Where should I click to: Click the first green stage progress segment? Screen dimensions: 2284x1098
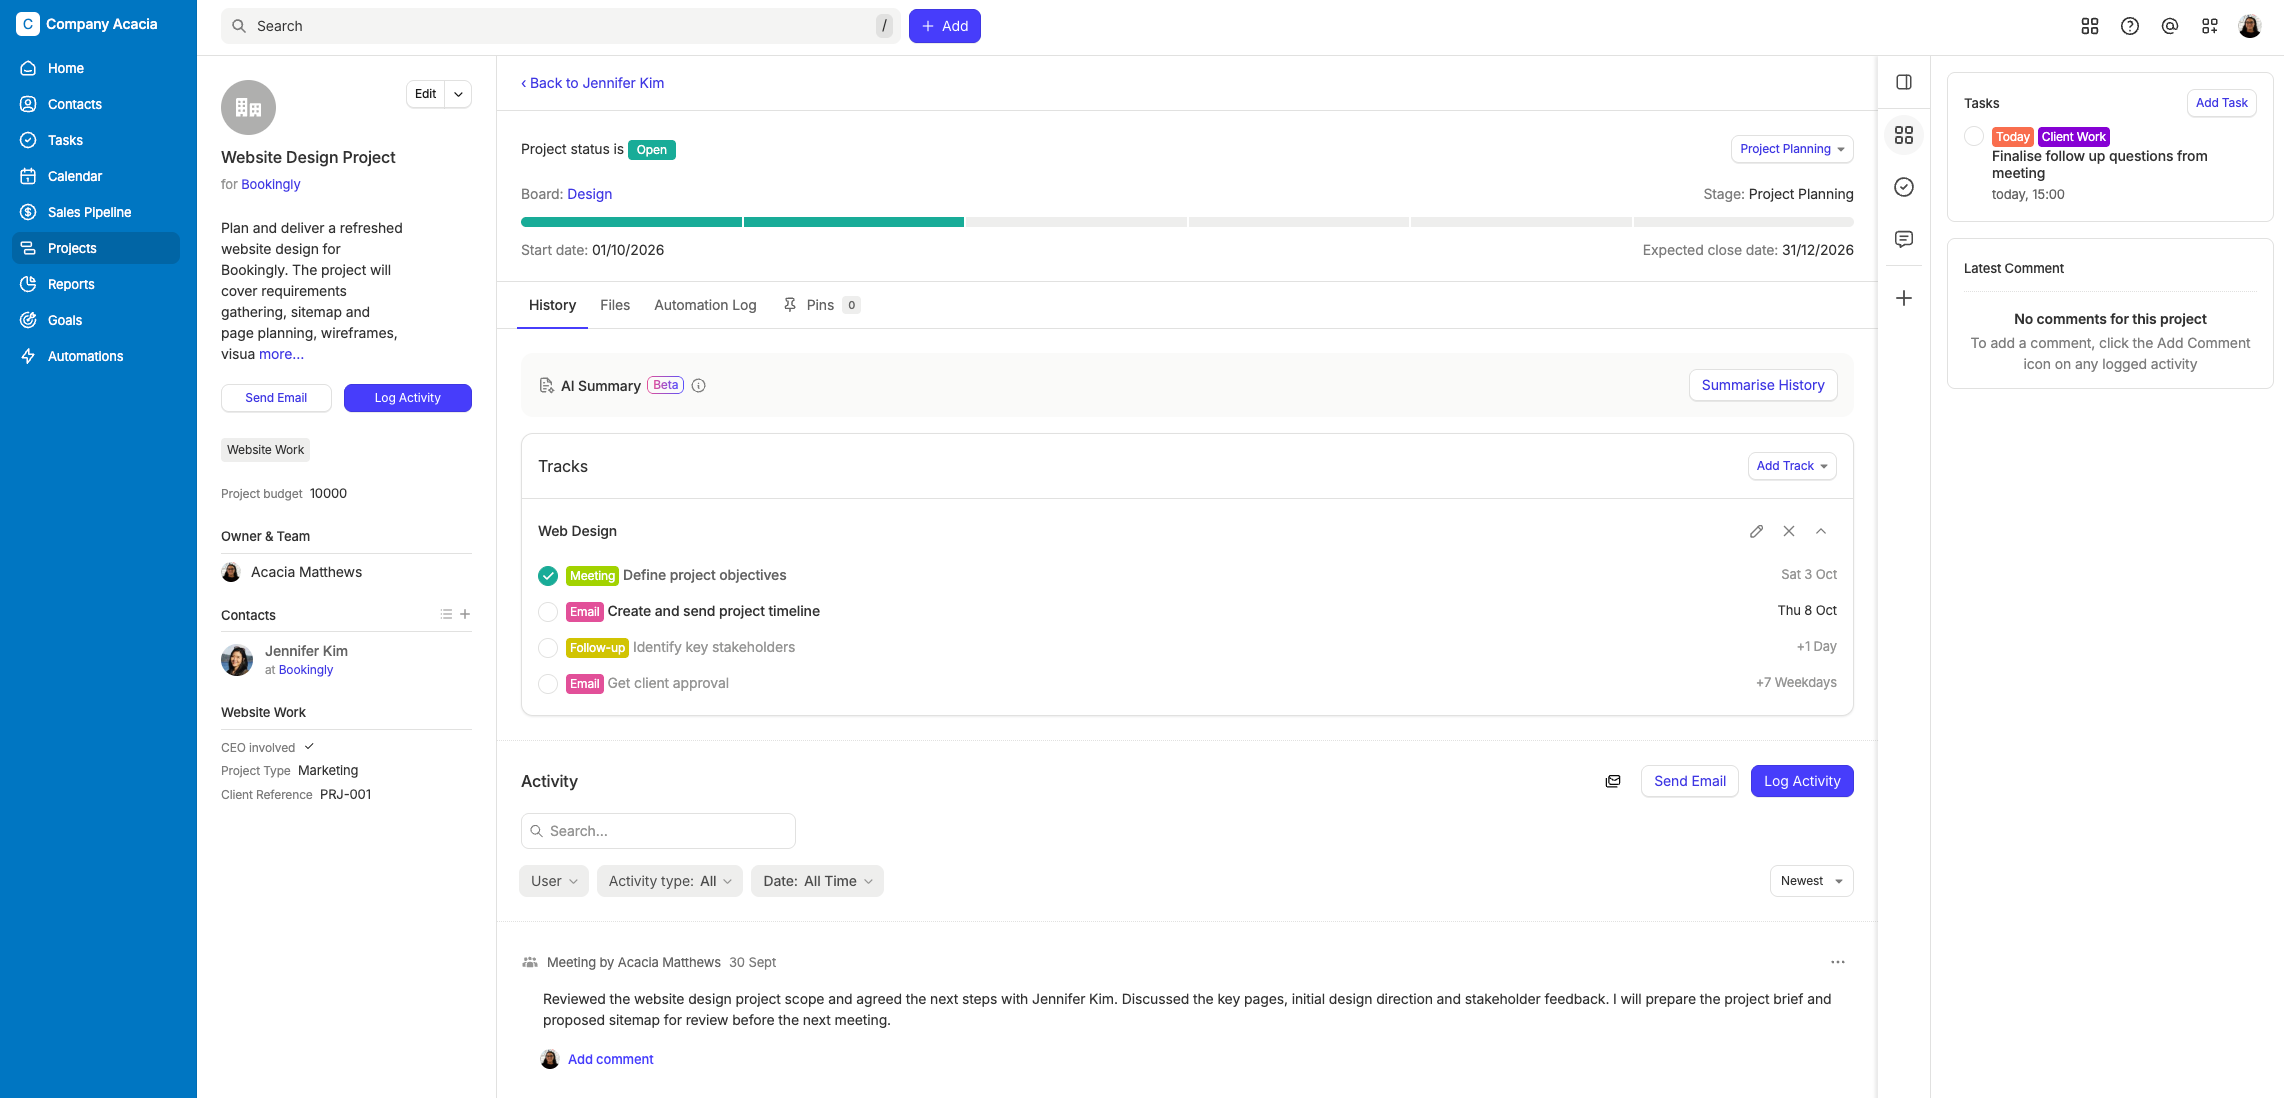point(631,222)
